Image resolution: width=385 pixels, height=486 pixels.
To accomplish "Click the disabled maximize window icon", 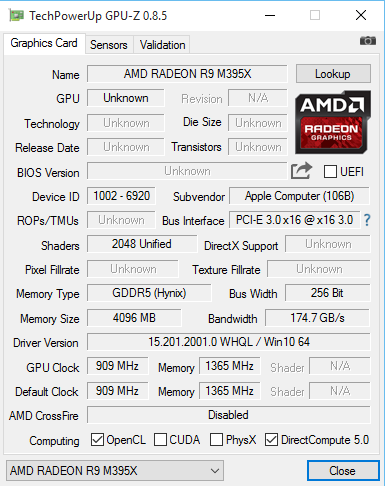I will [315, 15].
